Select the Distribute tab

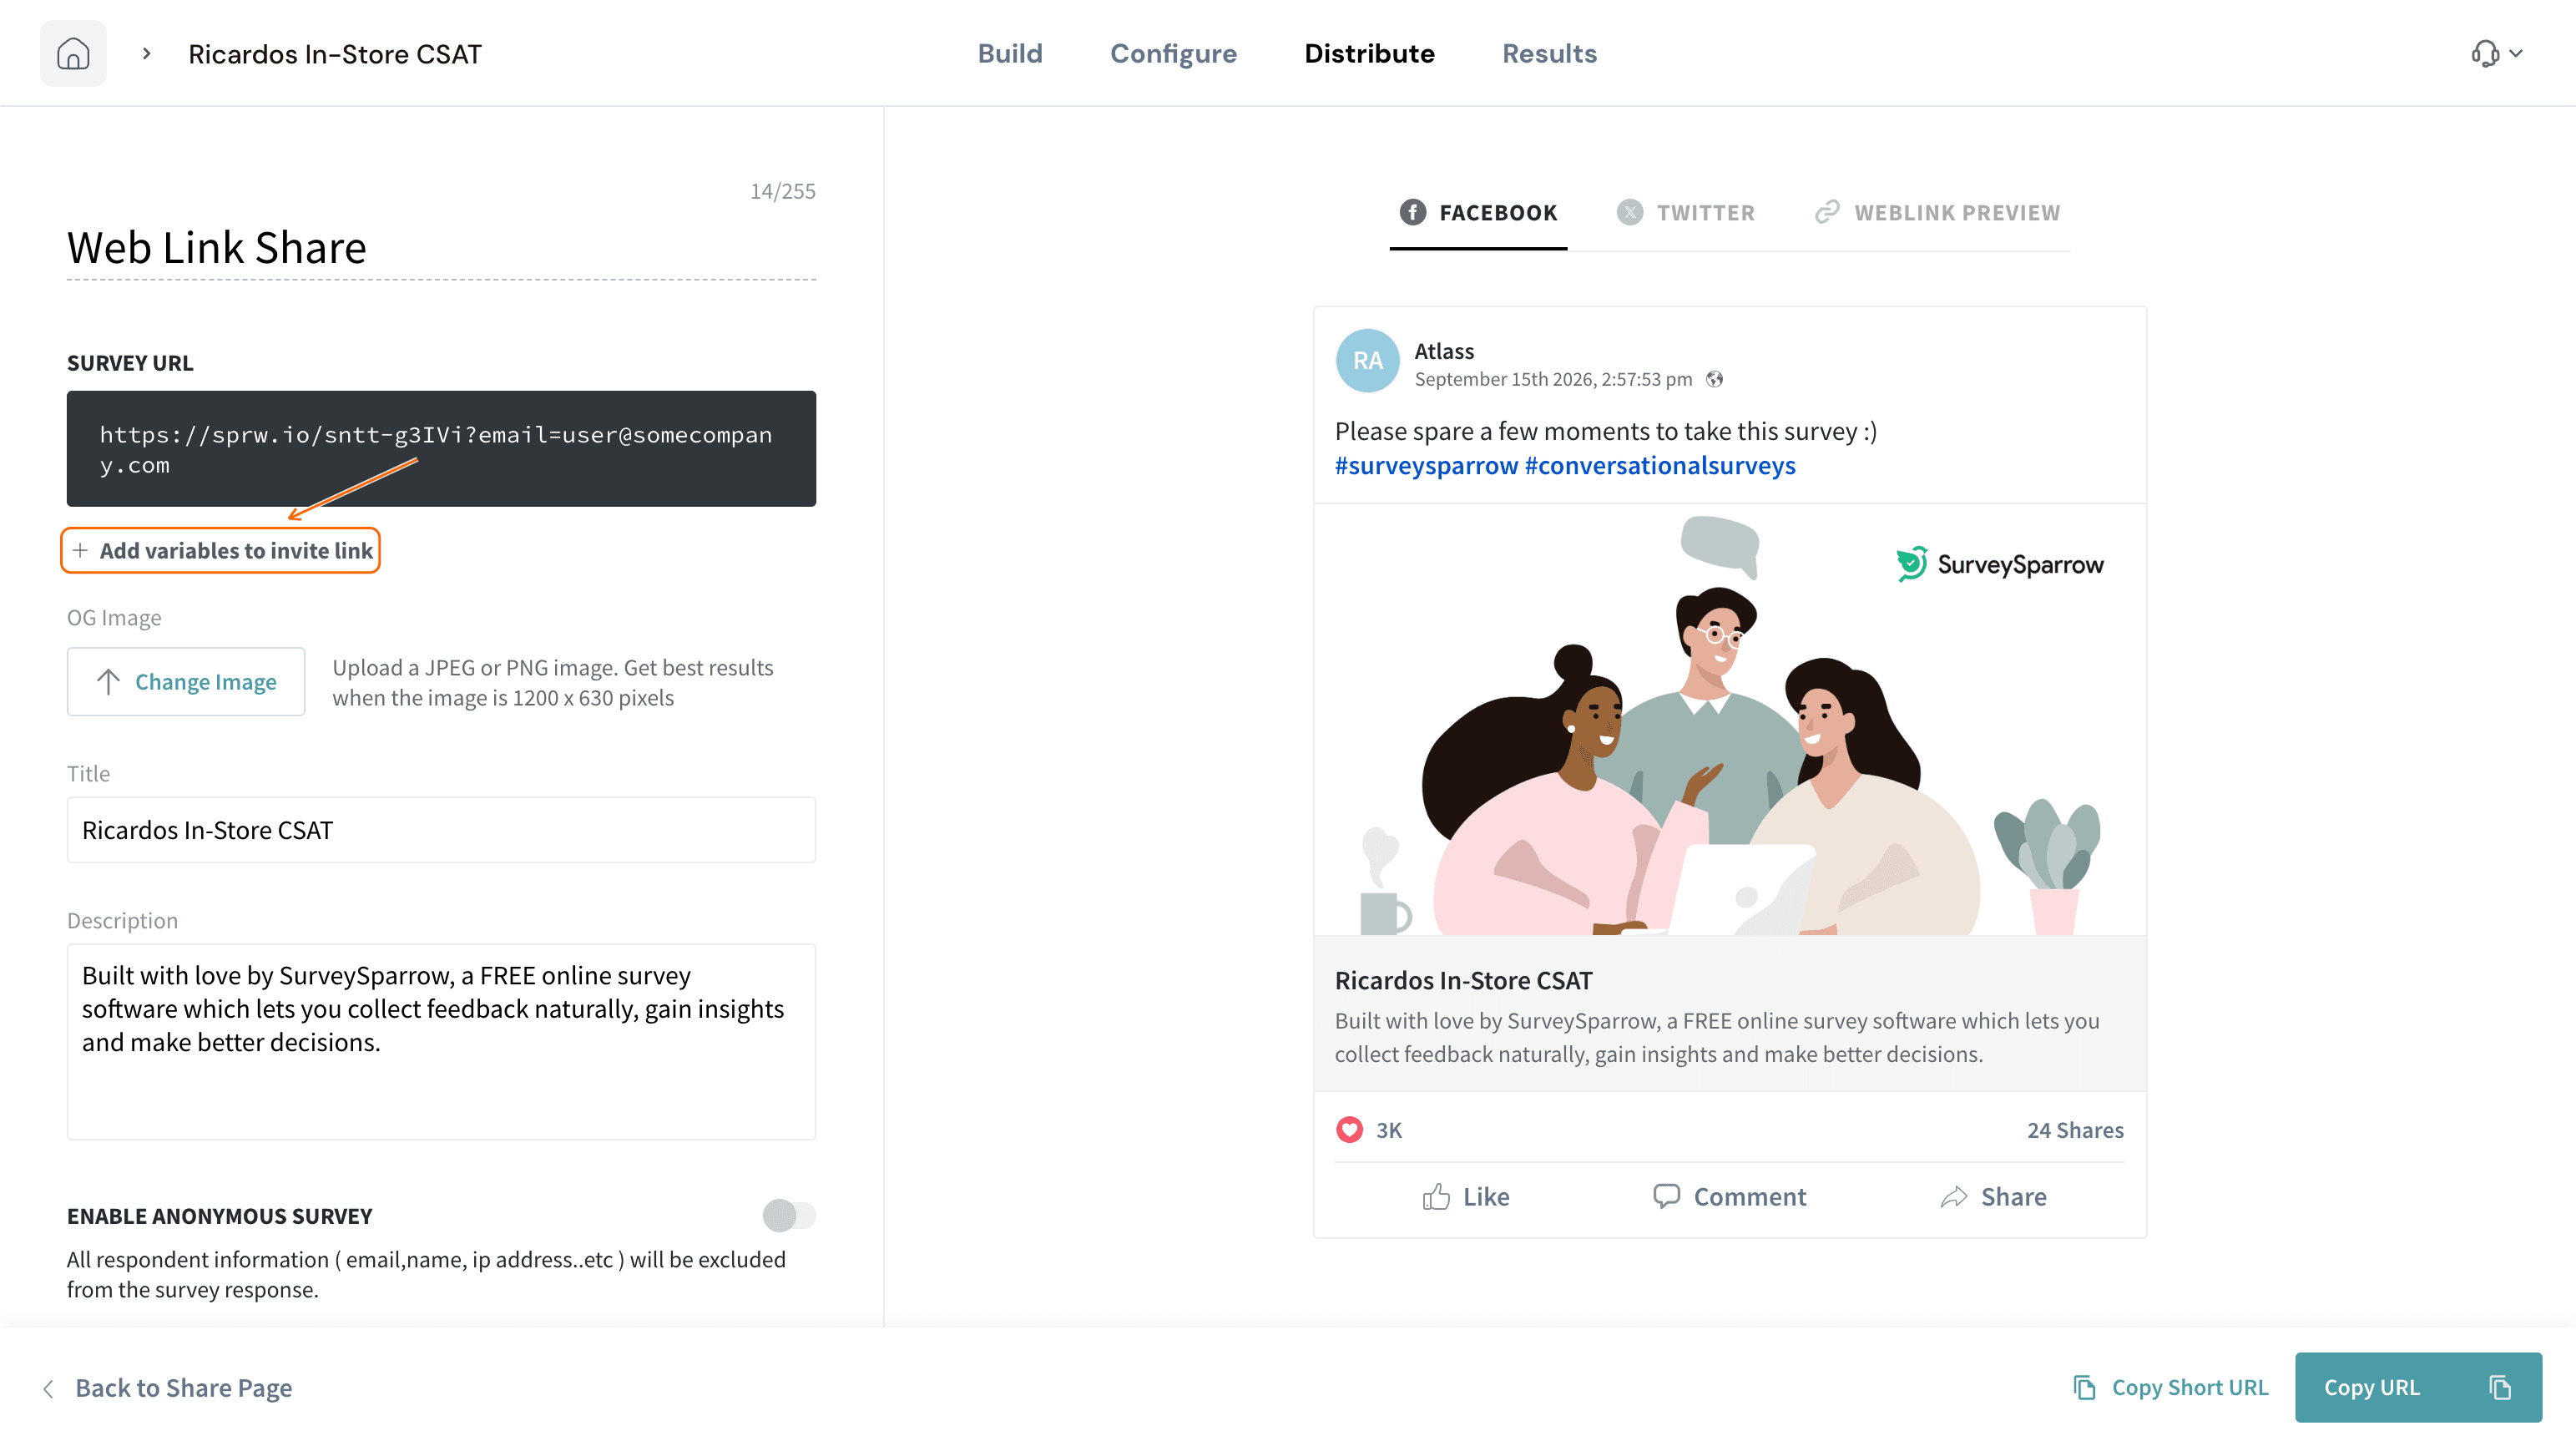(1369, 53)
